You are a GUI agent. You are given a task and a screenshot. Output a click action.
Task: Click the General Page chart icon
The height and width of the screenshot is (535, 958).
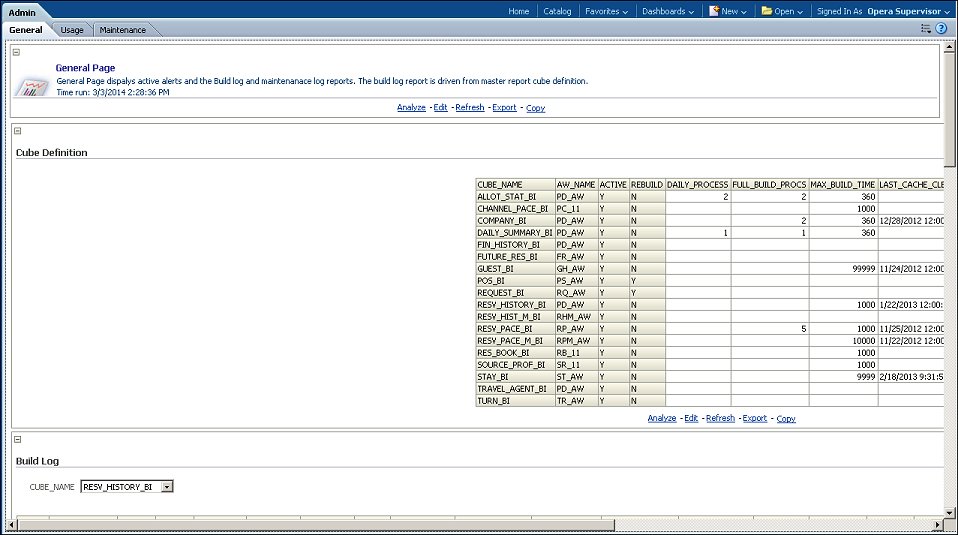33,86
